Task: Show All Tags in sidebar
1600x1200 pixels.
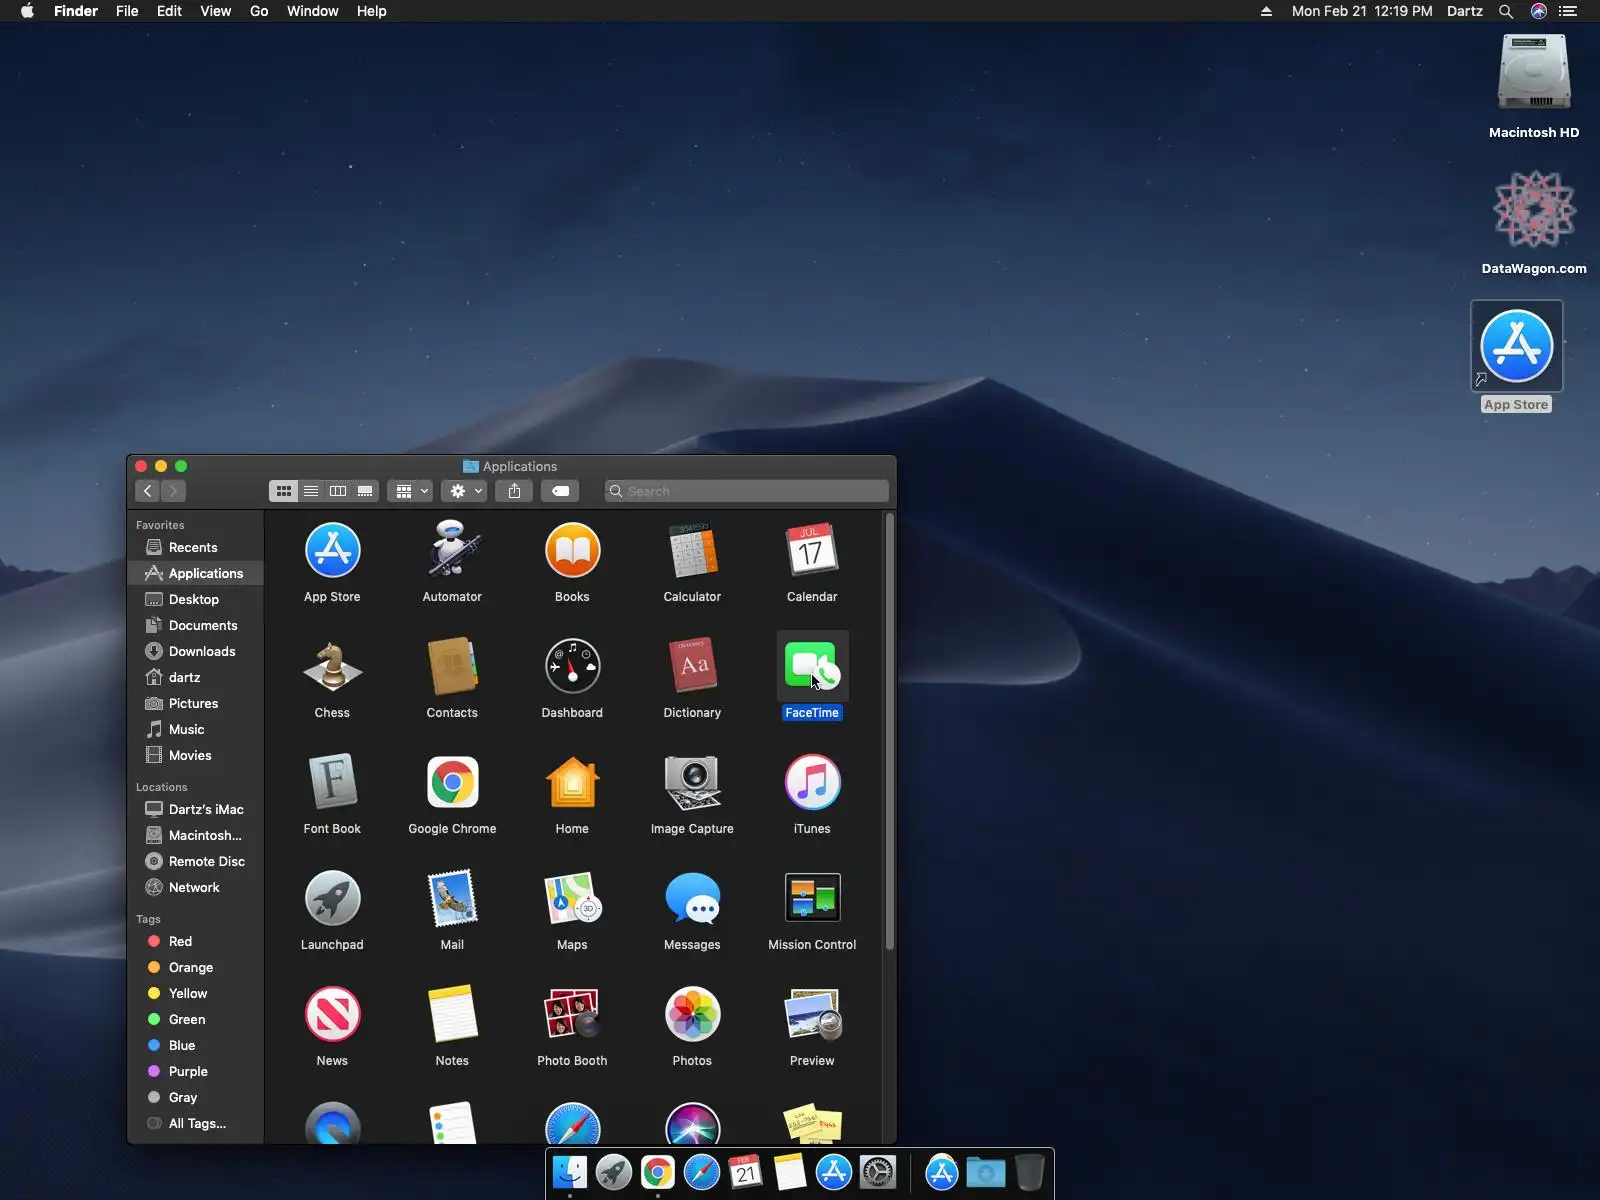Action: pos(195,1123)
